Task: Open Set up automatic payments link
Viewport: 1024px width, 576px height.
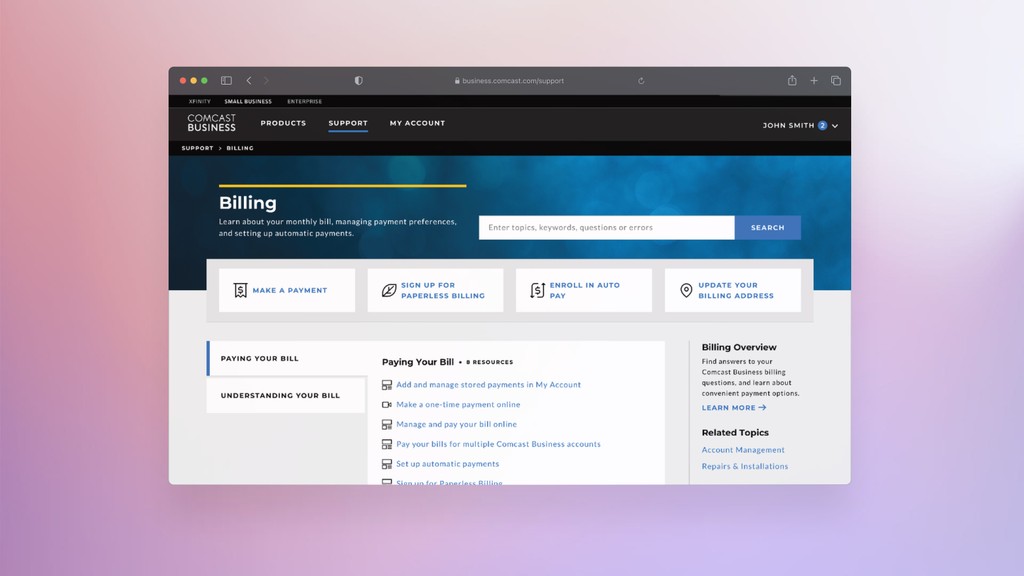Action: click(447, 464)
